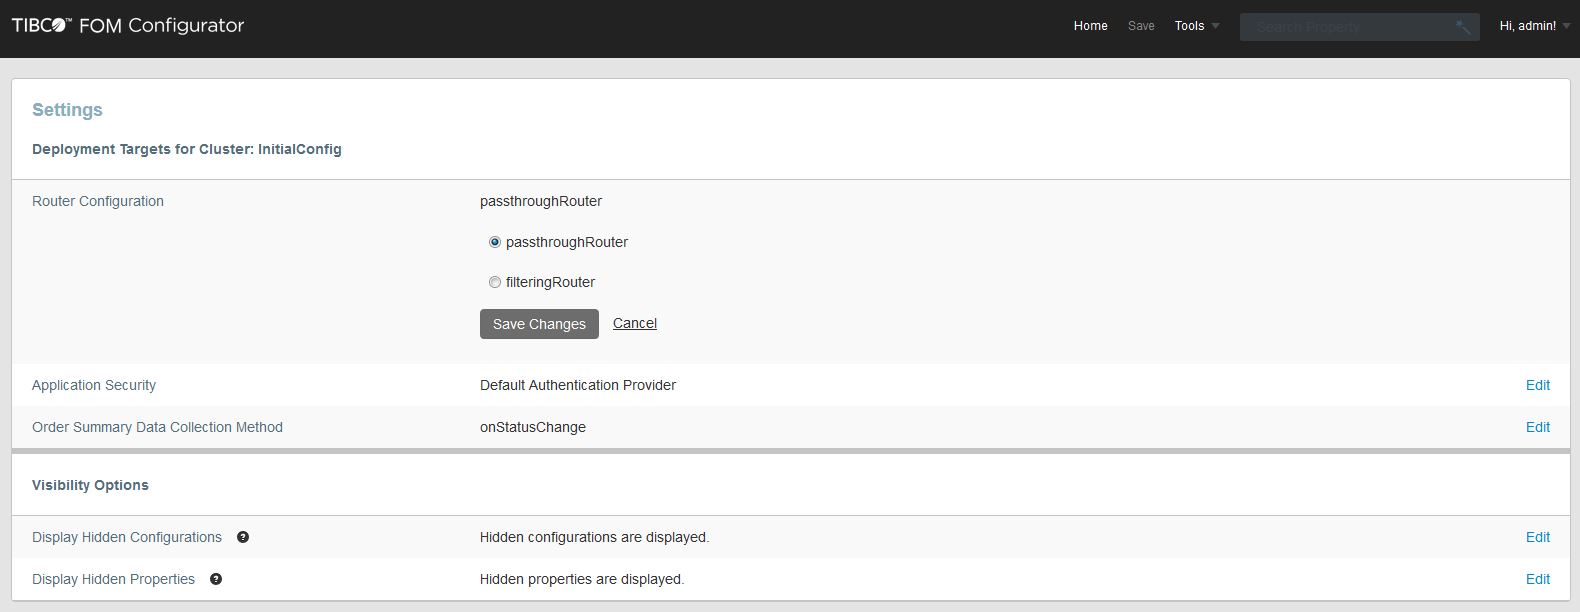Edit Order Summary Data Collection Method
1580x612 pixels.
pyautogui.click(x=1537, y=427)
